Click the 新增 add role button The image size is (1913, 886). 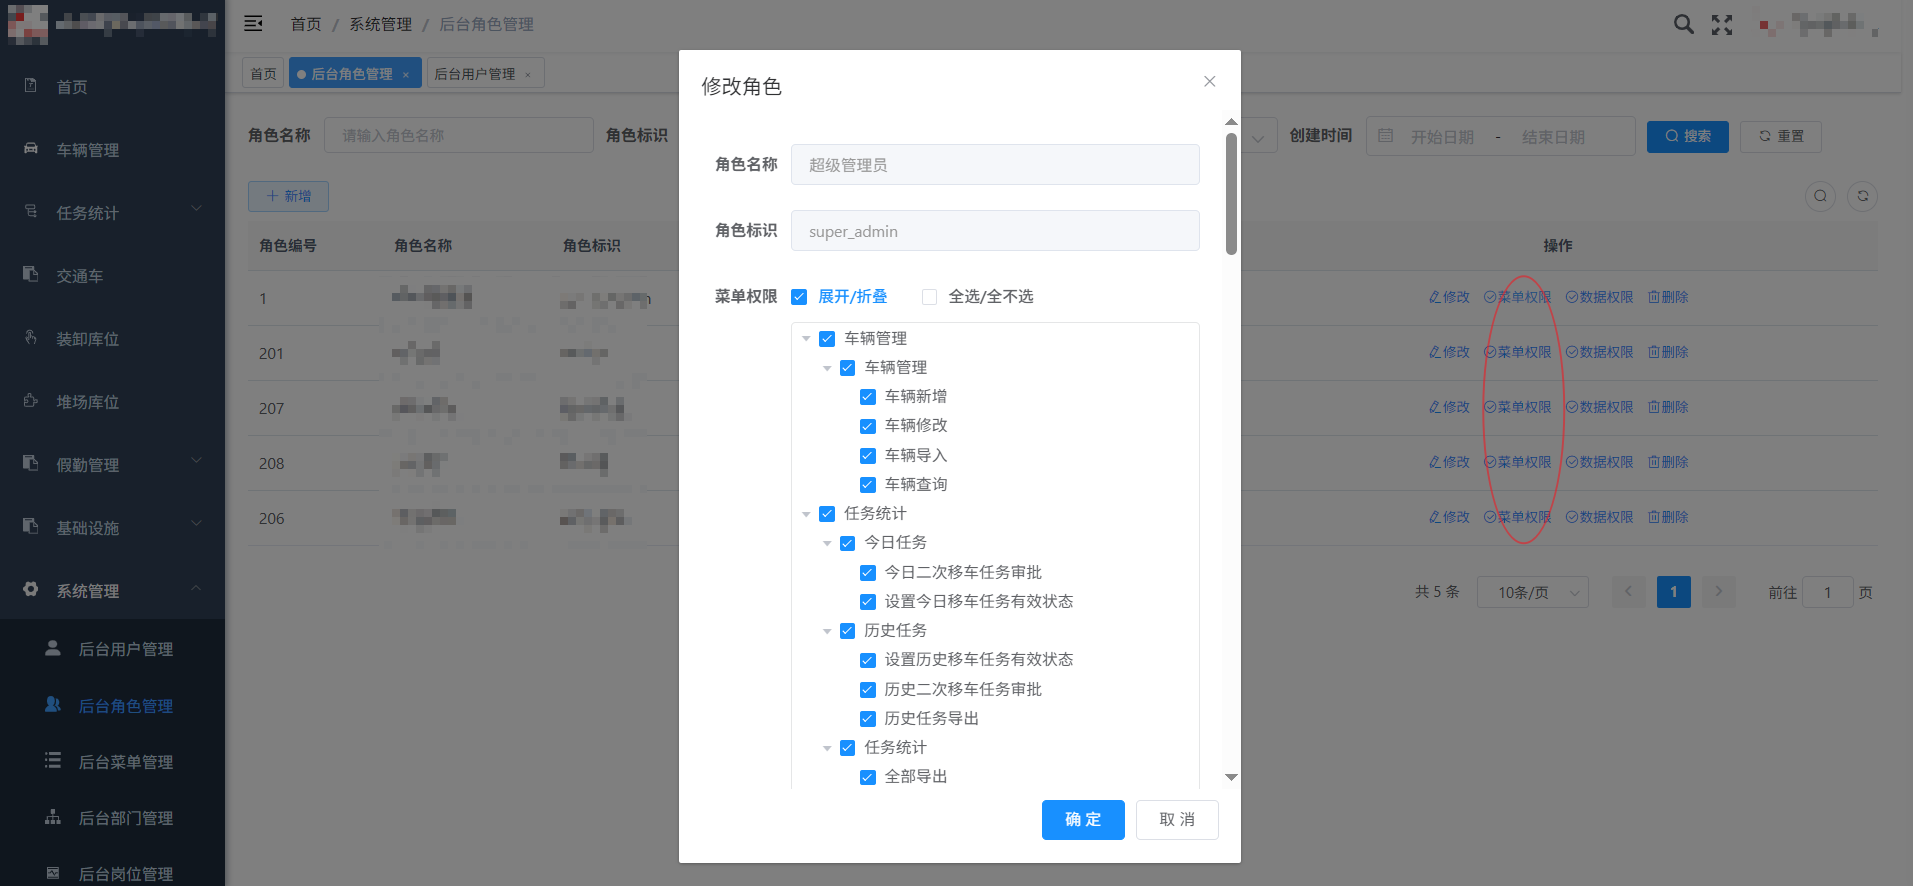[x=288, y=196]
